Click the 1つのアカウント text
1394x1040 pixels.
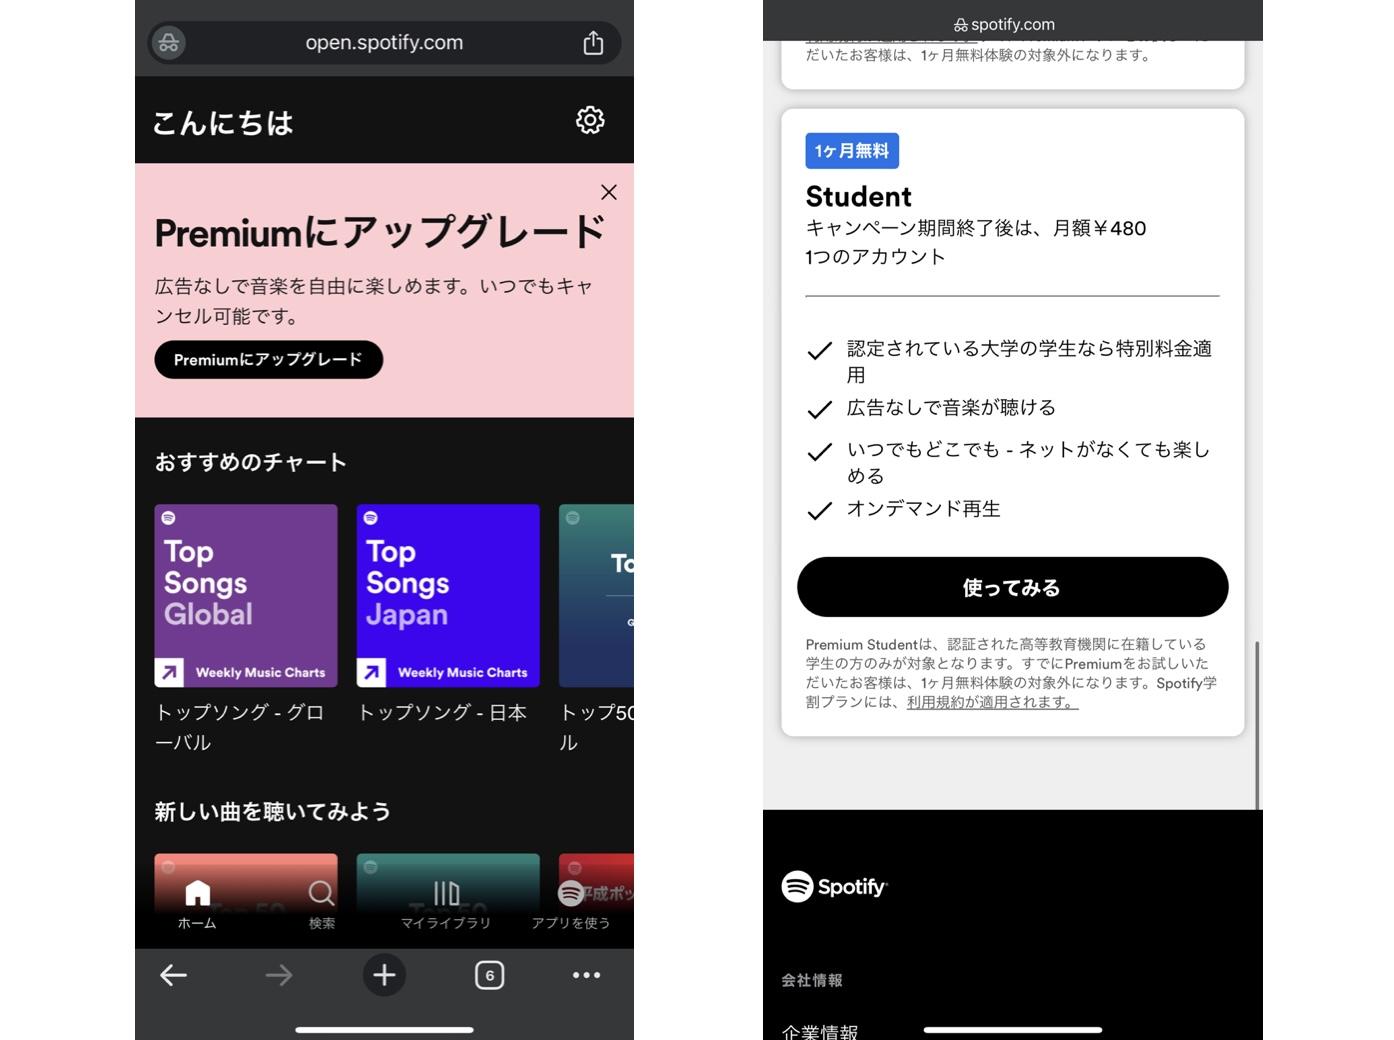pyautogui.click(x=875, y=257)
